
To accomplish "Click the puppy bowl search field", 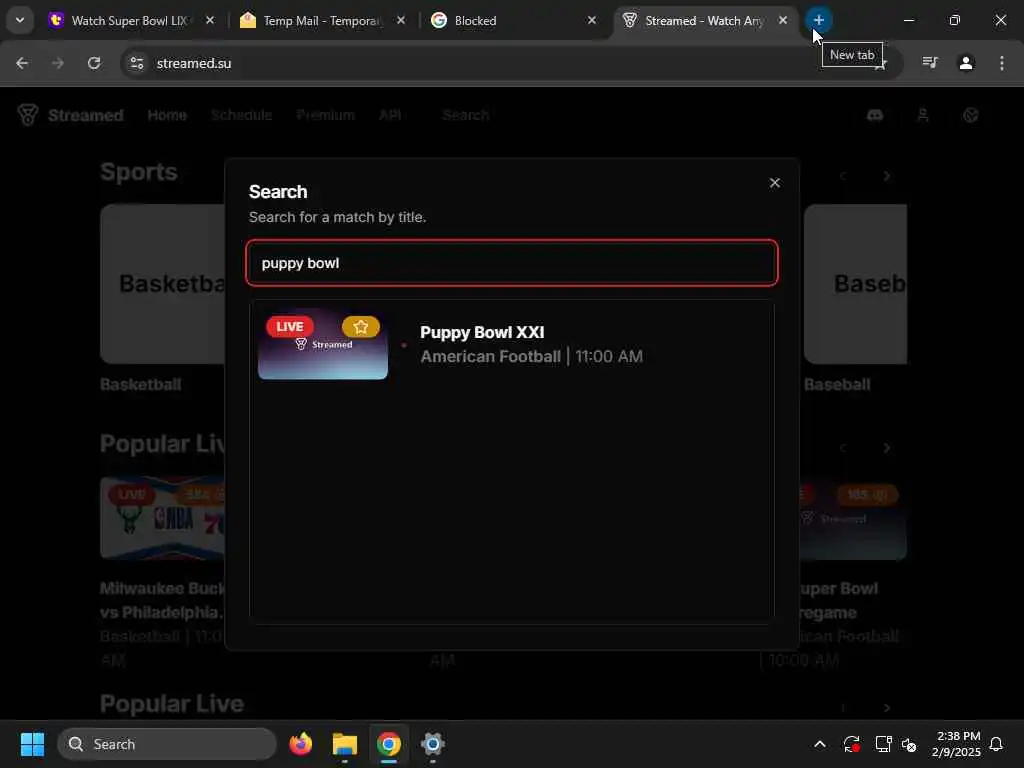I will click(x=512, y=263).
